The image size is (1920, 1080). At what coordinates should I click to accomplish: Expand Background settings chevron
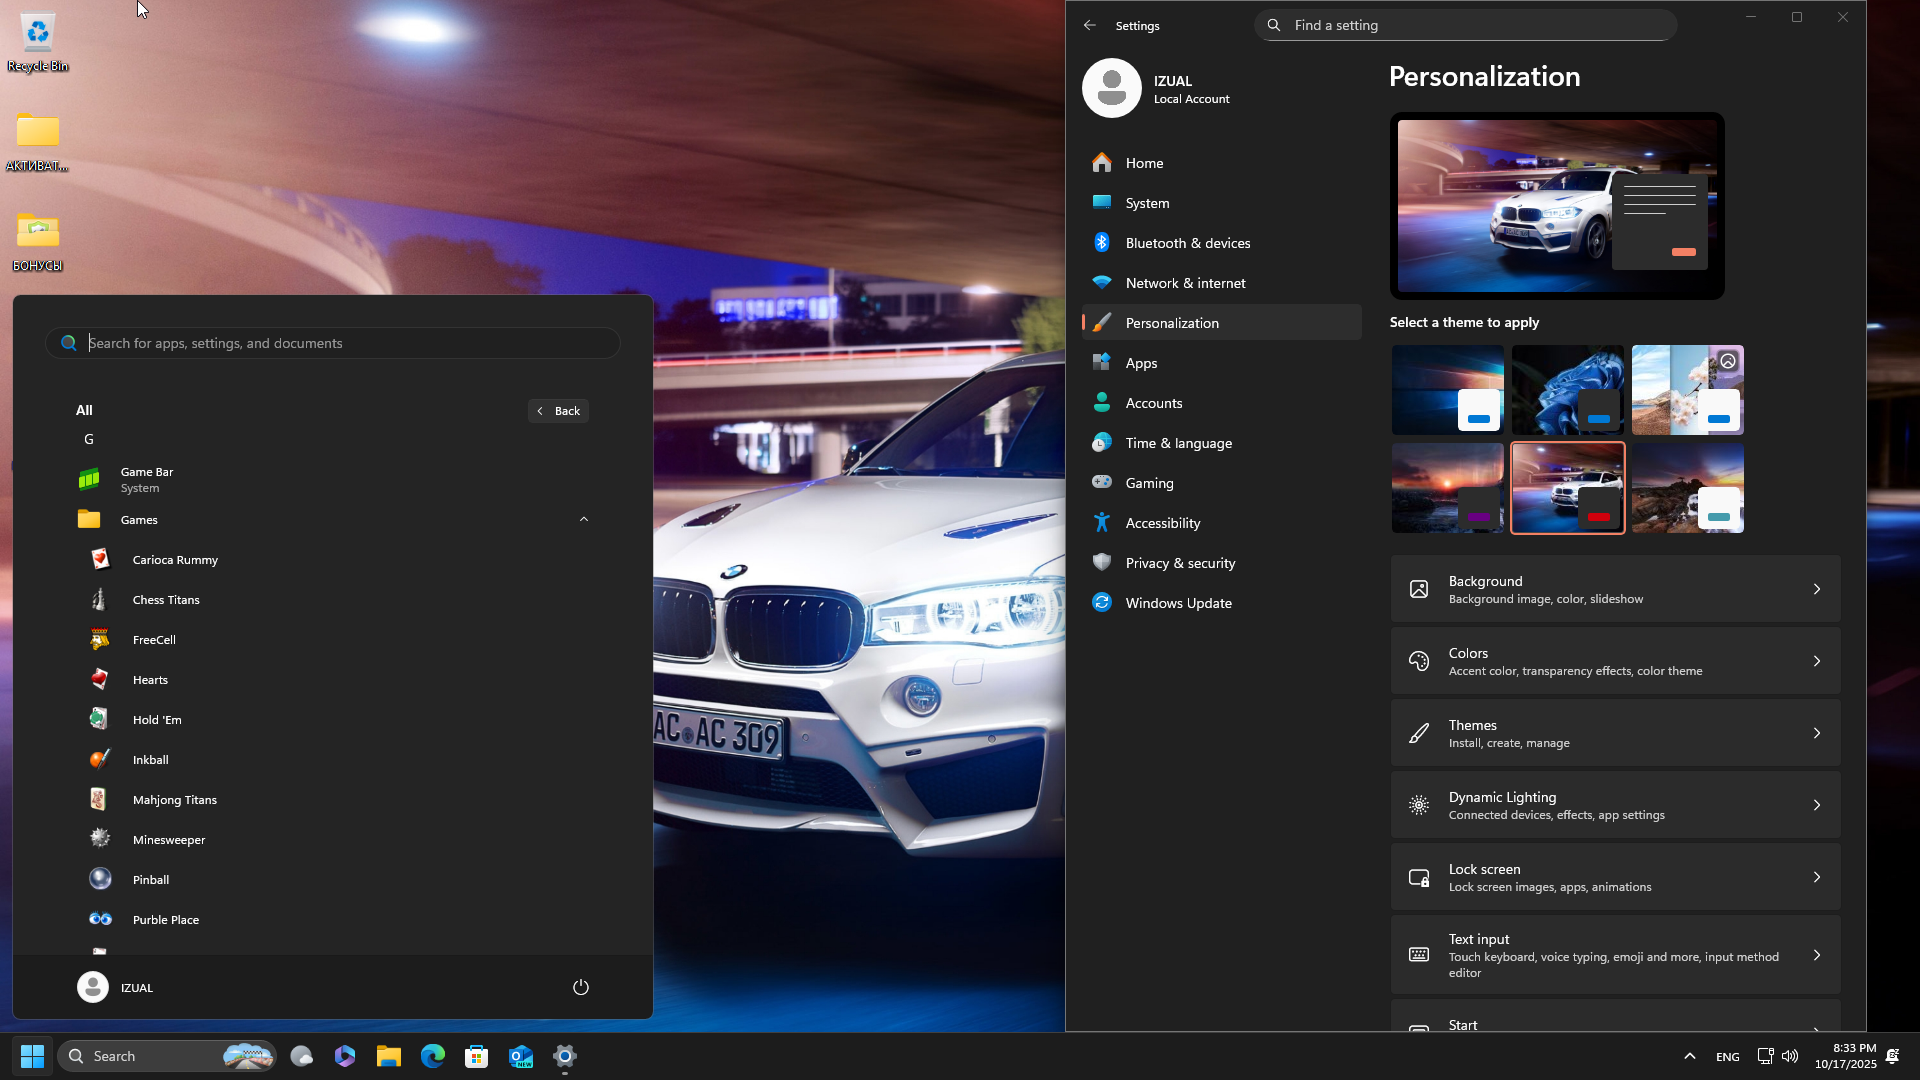[x=1816, y=589]
